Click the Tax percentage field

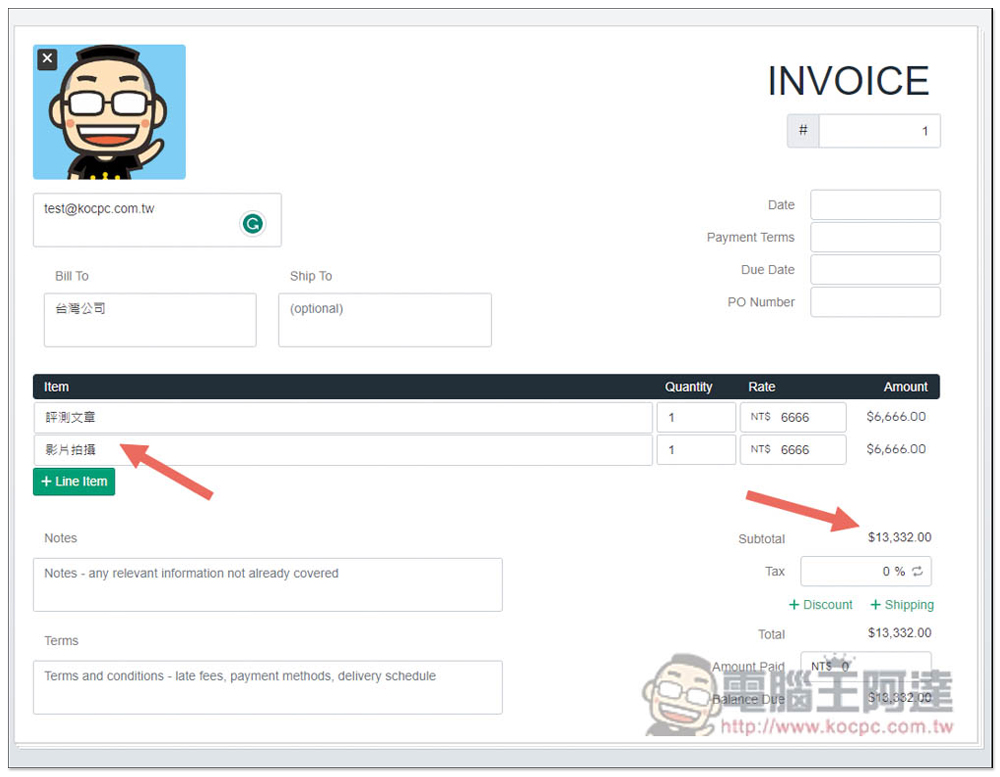tap(865, 571)
